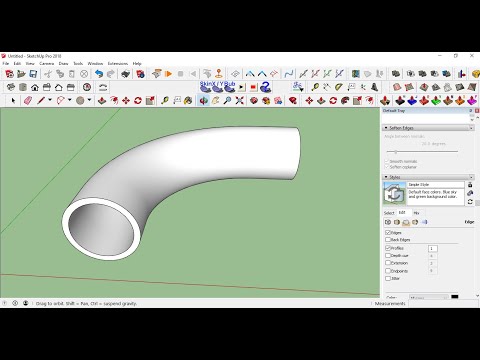480x360 pixels.
Task: Open the Circle tool dropdown arrow
Action: 89,100
